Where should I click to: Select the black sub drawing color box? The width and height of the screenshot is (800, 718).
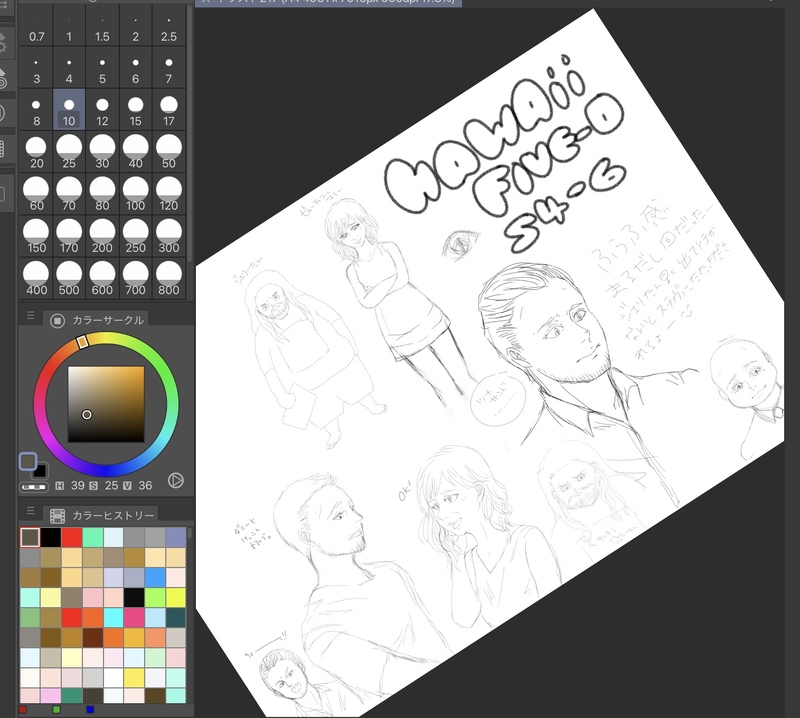click(42, 471)
